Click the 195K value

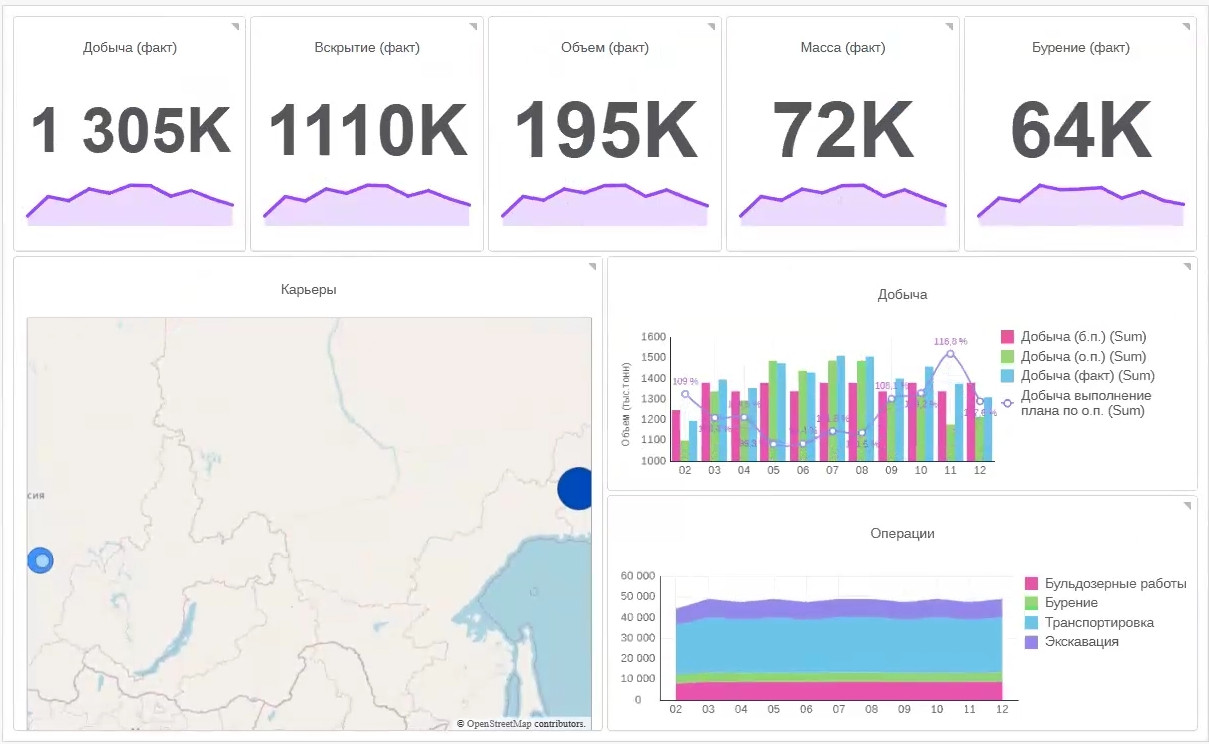tap(605, 131)
